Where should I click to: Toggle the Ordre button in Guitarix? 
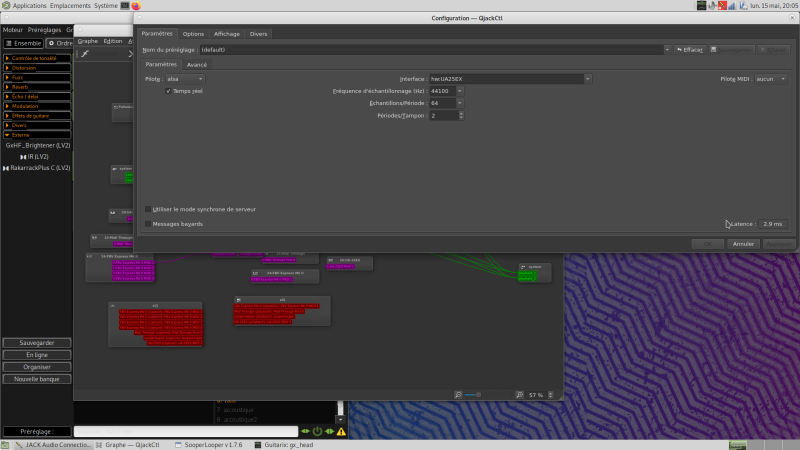tap(60, 43)
